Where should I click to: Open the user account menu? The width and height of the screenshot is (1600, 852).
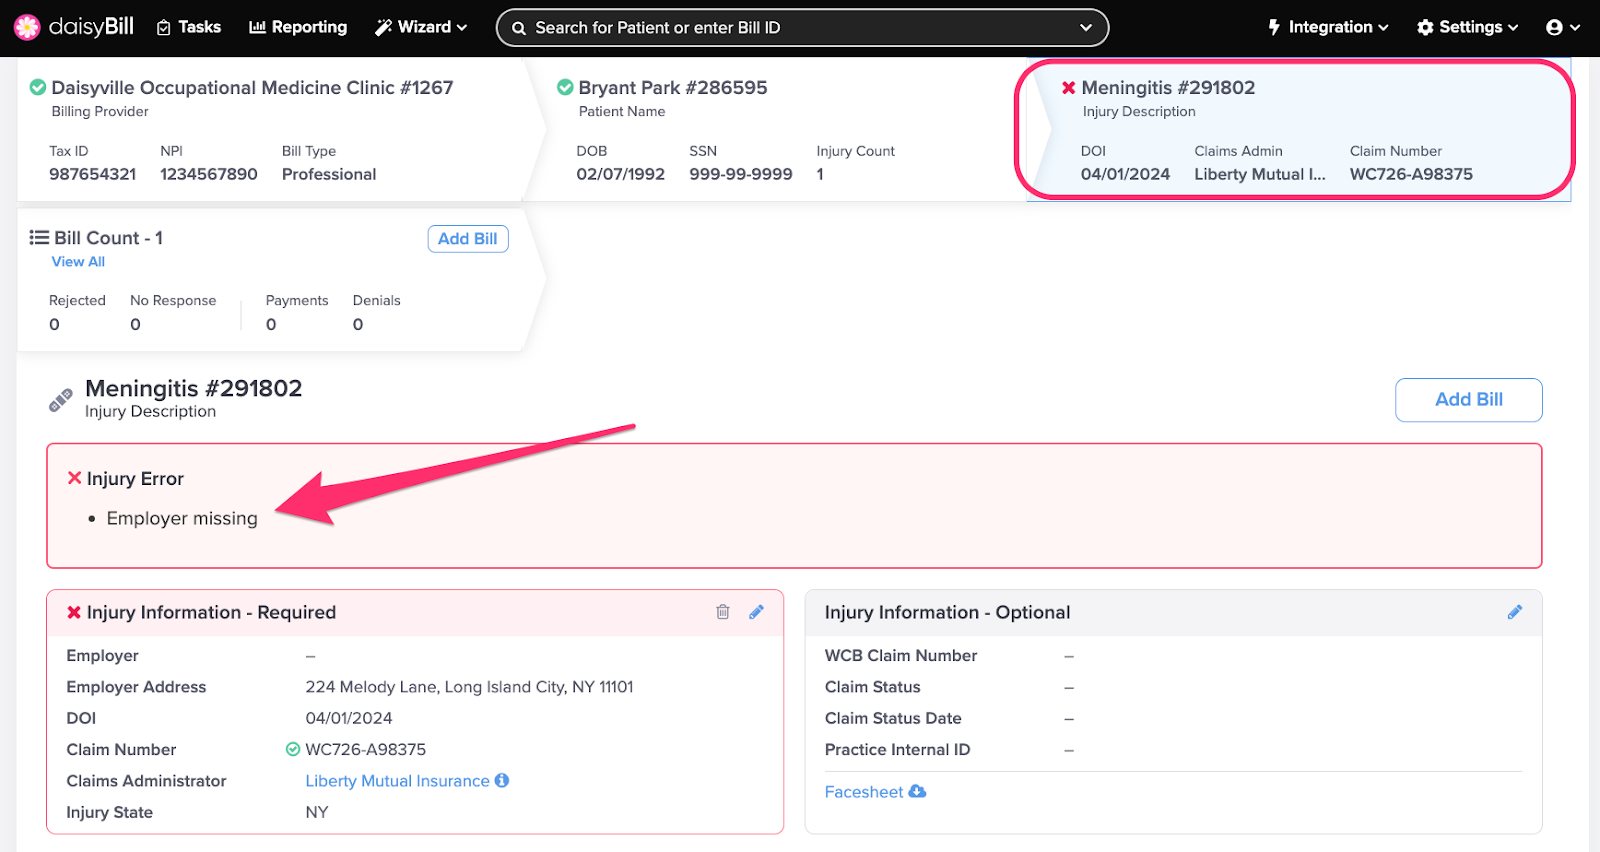(1562, 28)
